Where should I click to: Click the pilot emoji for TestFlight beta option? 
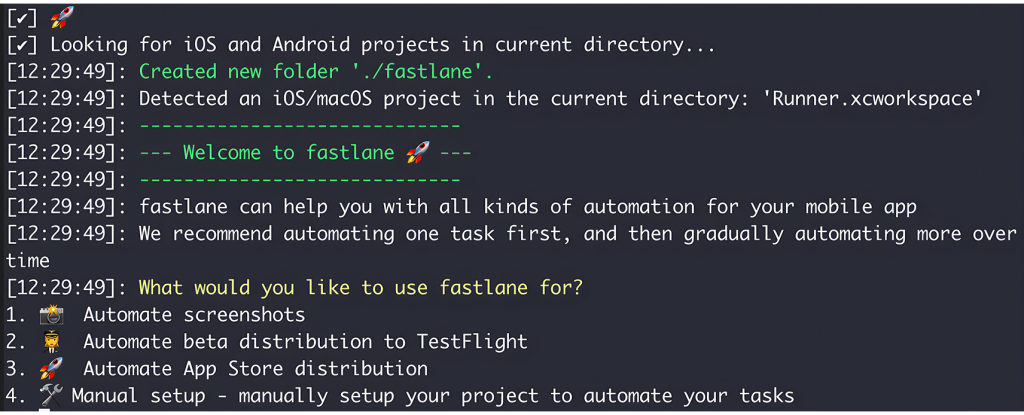pyautogui.click(x=51, y=342)
